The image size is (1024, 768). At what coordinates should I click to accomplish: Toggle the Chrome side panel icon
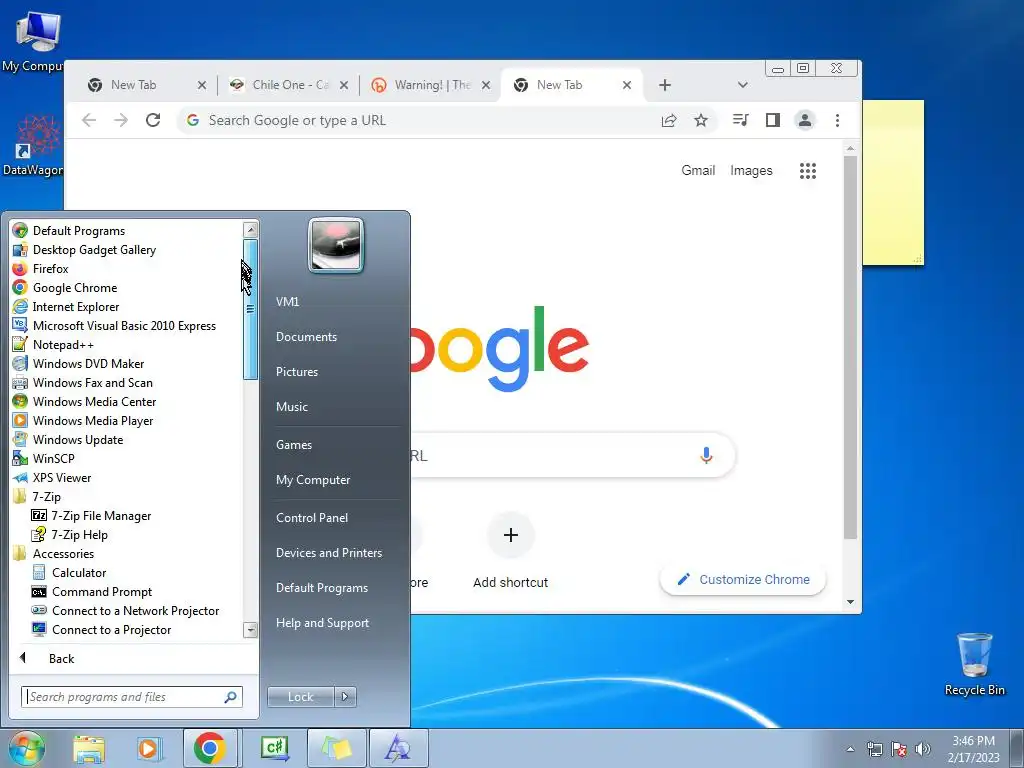click(773, 120)
